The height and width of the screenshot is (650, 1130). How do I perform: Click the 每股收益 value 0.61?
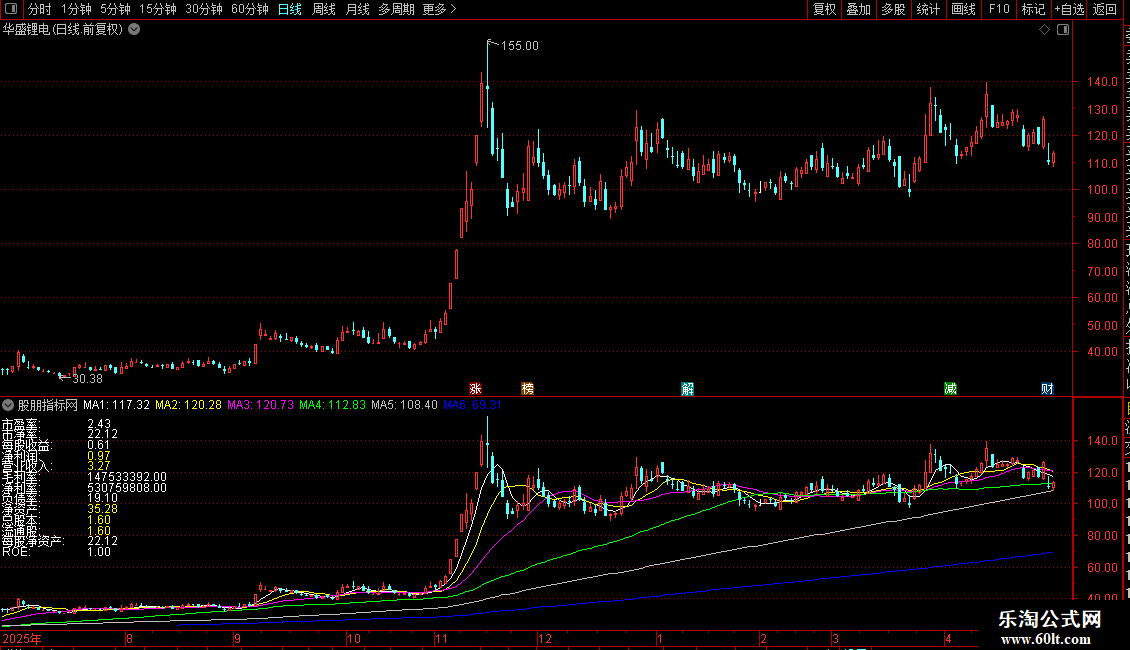(x=99, y=445)
